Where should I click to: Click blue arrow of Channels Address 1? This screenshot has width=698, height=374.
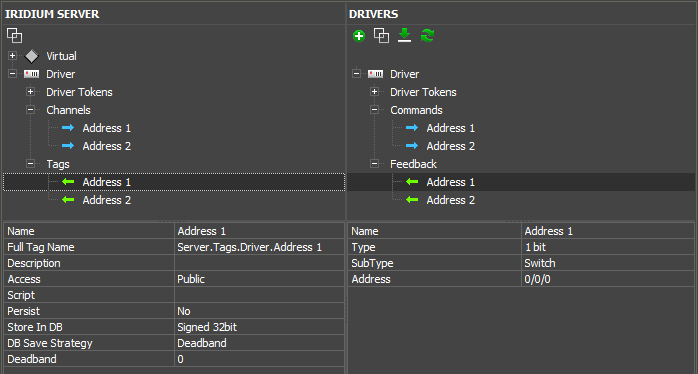point(68,128)
